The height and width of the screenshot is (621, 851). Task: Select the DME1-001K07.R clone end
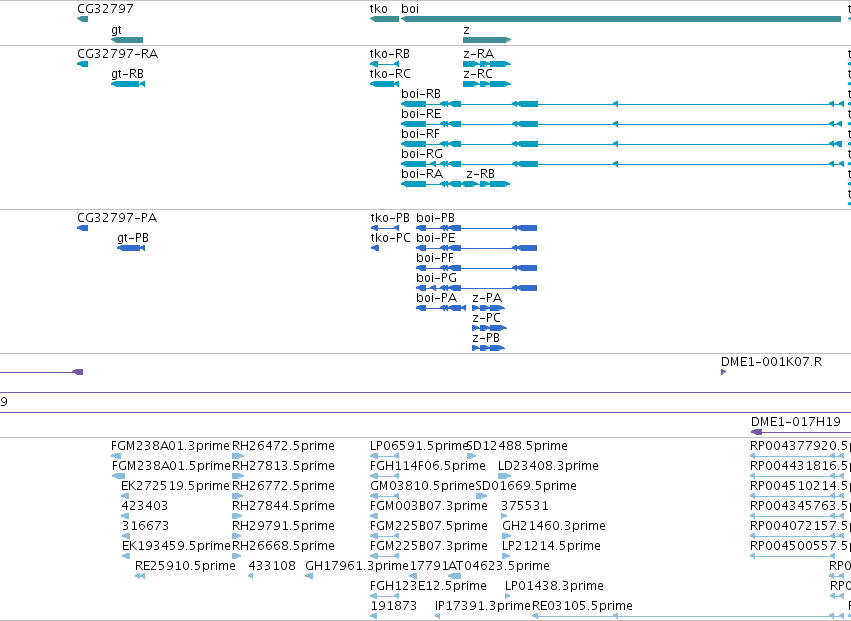tap(723, 372)
